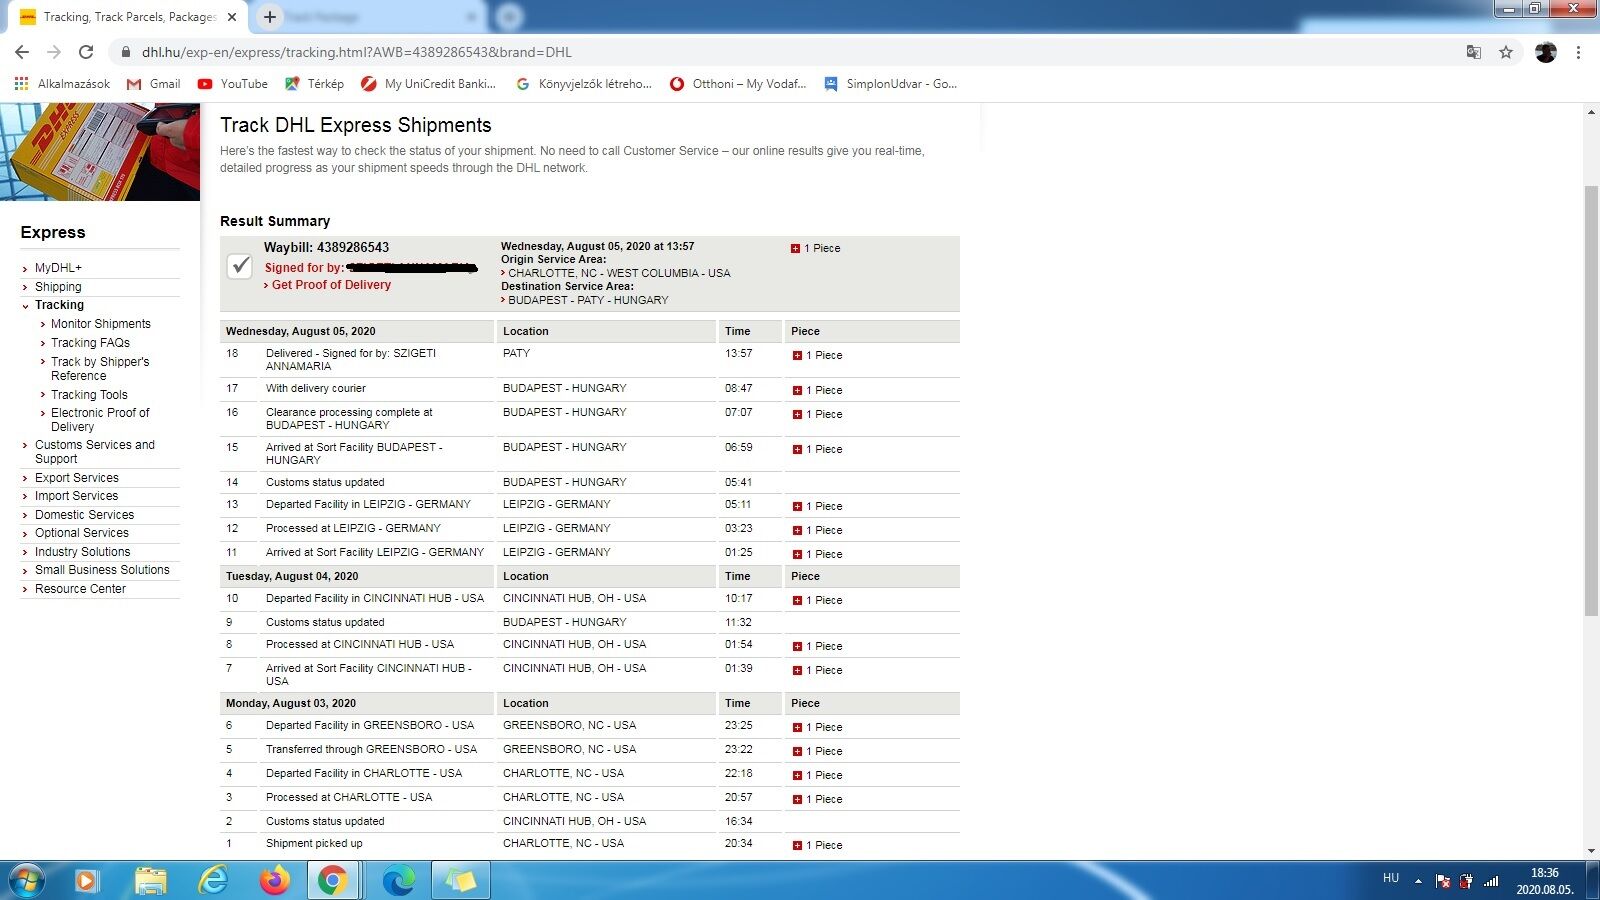Screen dimensions: 1600x900
Task: Expand piece details for With delivery courier row
Action: pyautogui.click(x=797, y=390)
